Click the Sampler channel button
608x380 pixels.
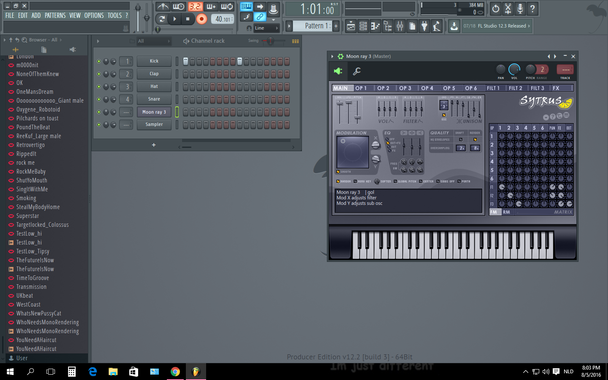click(x=154, y=124)
